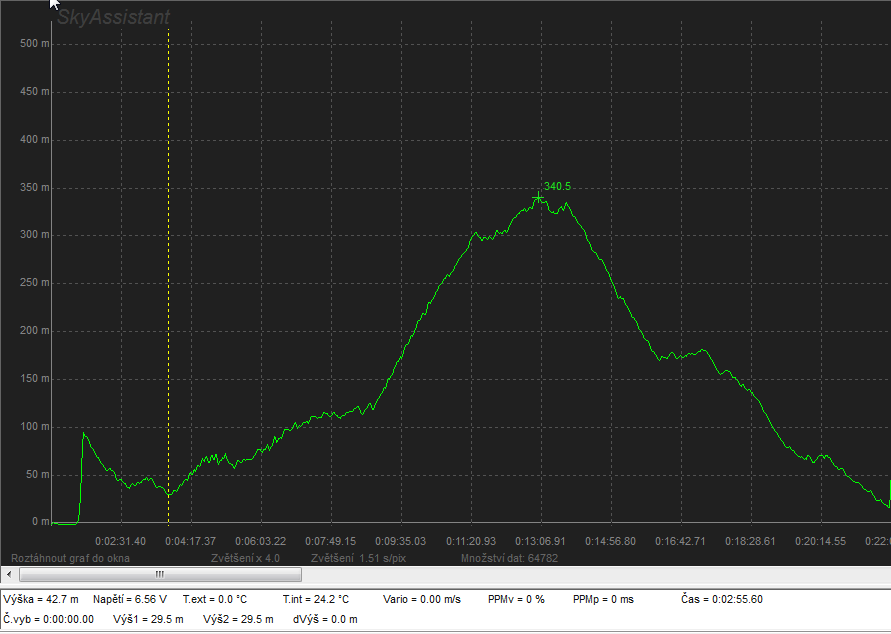
Task: Click the 500 m altitude axis label
Action: [x=34, y=44]
